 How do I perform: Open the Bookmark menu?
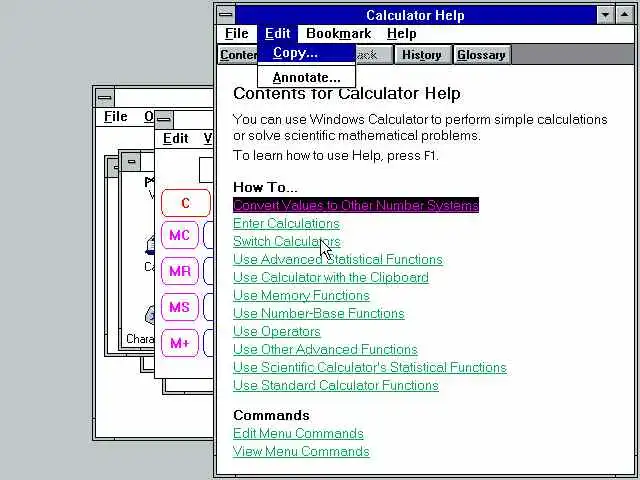(x=338, y=33)
